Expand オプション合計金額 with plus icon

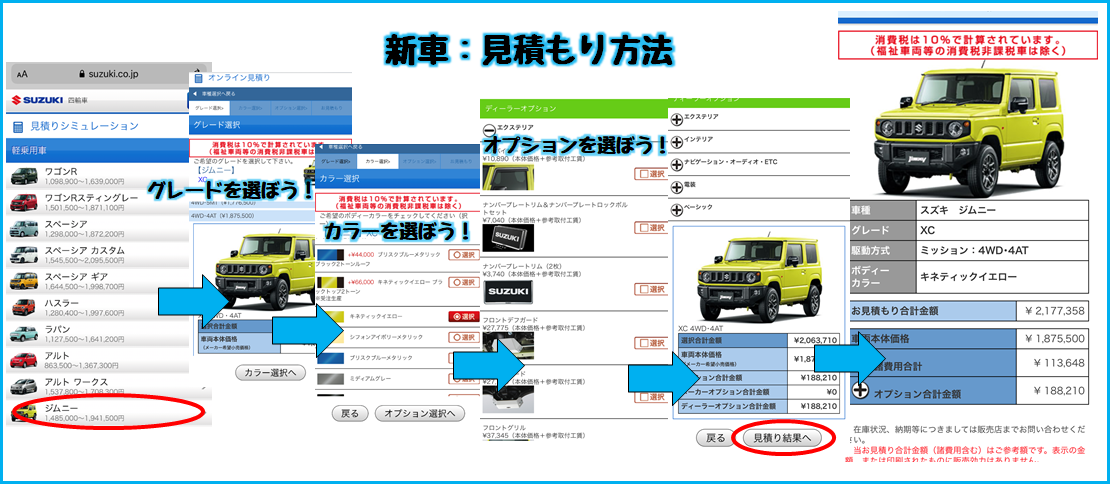[862, 391]
